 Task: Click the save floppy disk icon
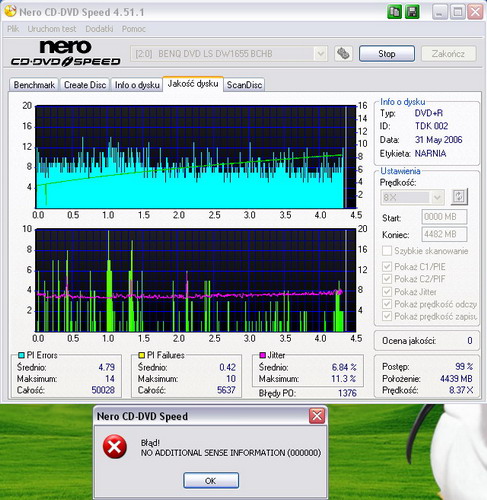[x=412, y=12]
